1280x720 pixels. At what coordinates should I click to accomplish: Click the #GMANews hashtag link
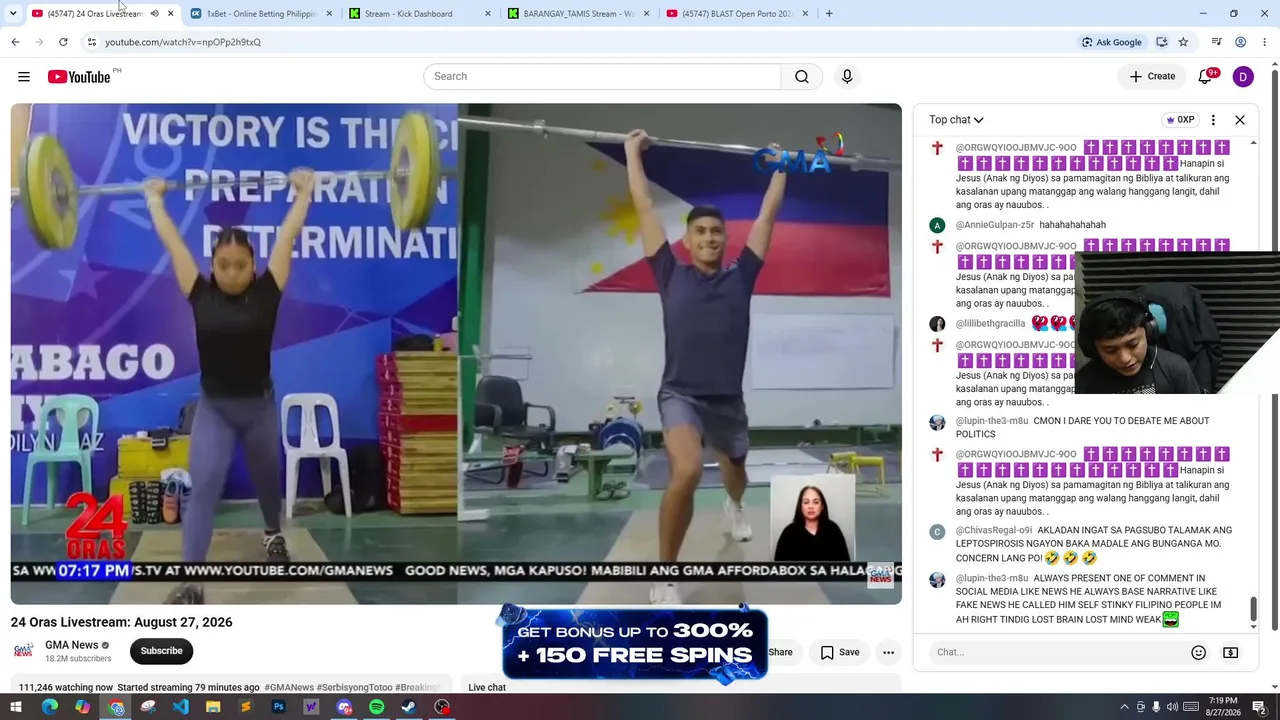click(x=289, y=688)
